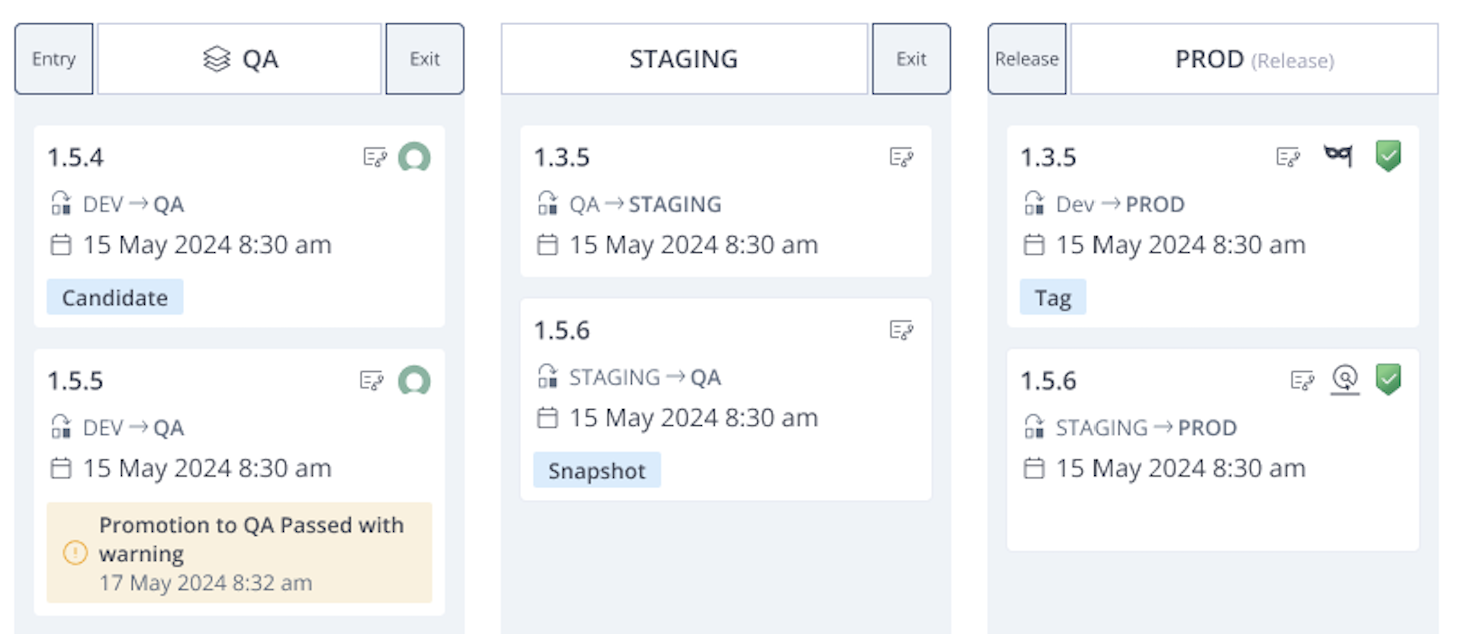
Task: Click the layers icon beside QA
Action: (x=217, y=60)
